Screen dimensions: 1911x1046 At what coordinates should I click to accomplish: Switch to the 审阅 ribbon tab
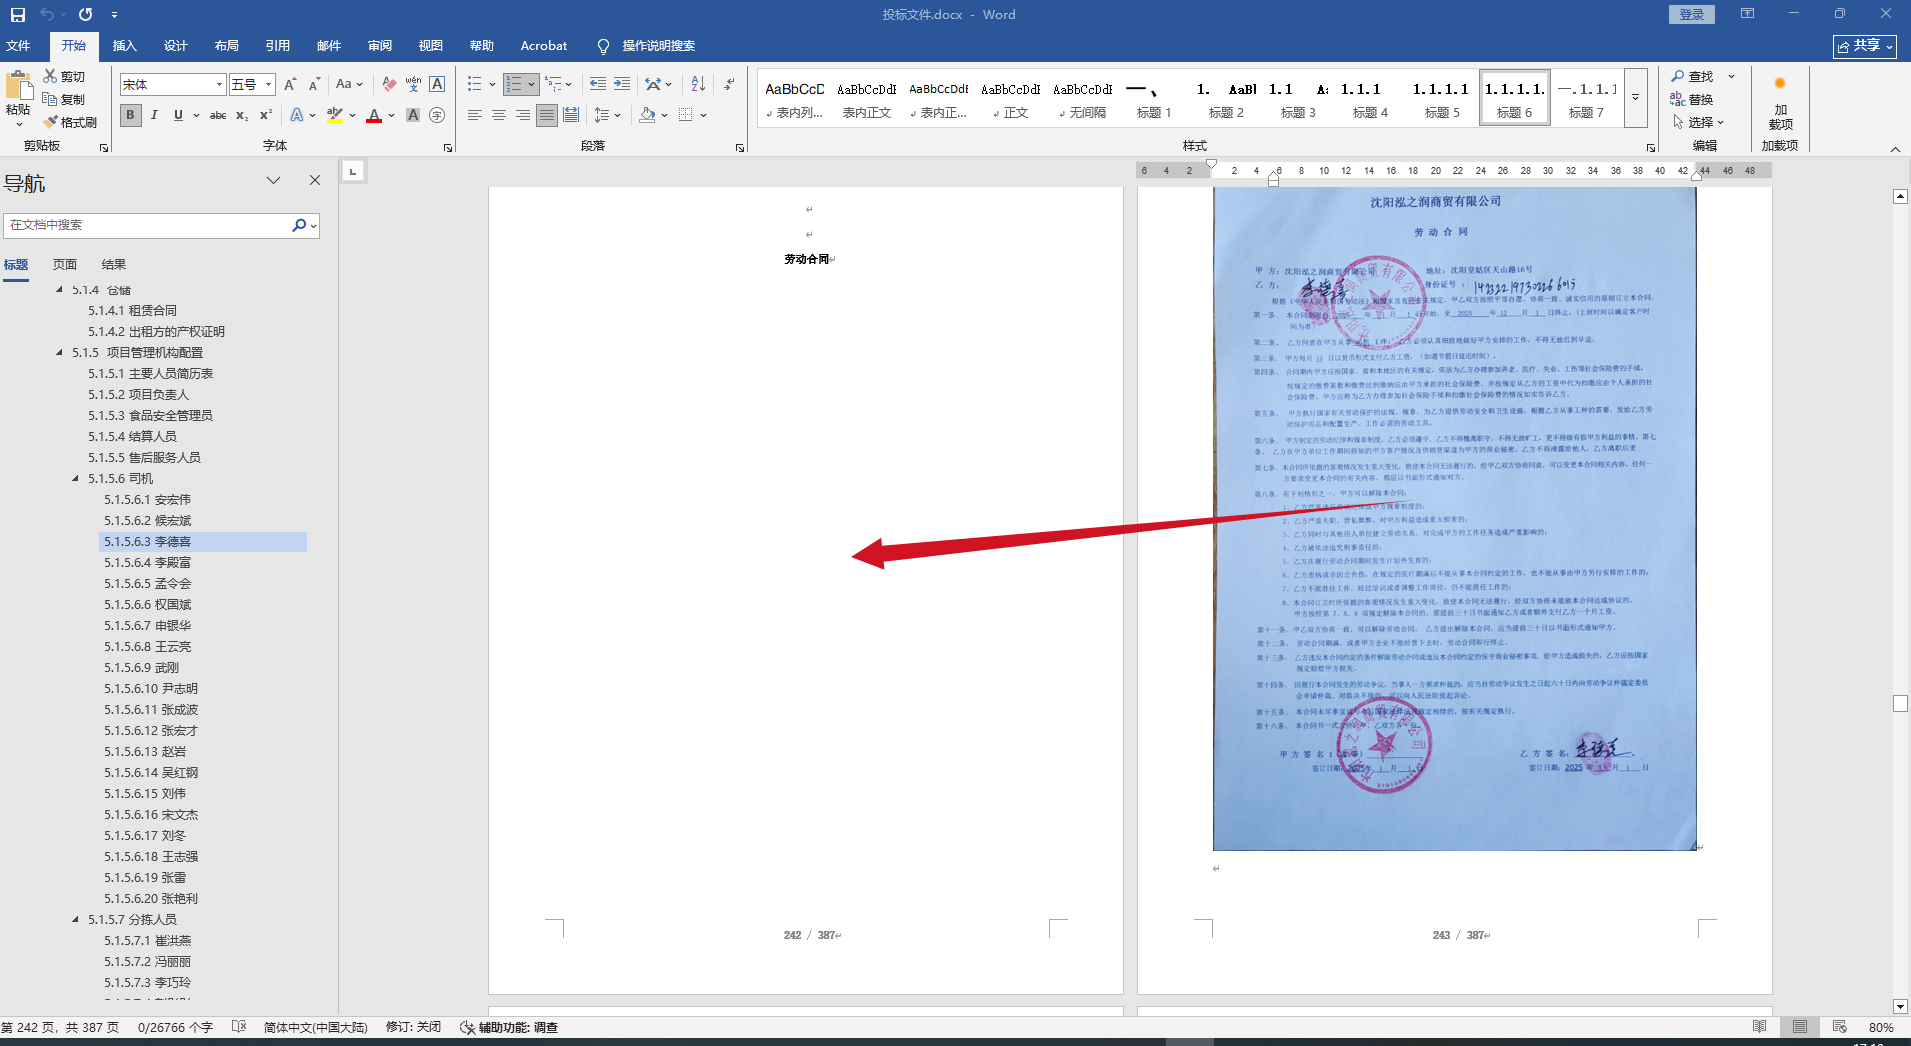pyautogui.click(x=380, y=46)
